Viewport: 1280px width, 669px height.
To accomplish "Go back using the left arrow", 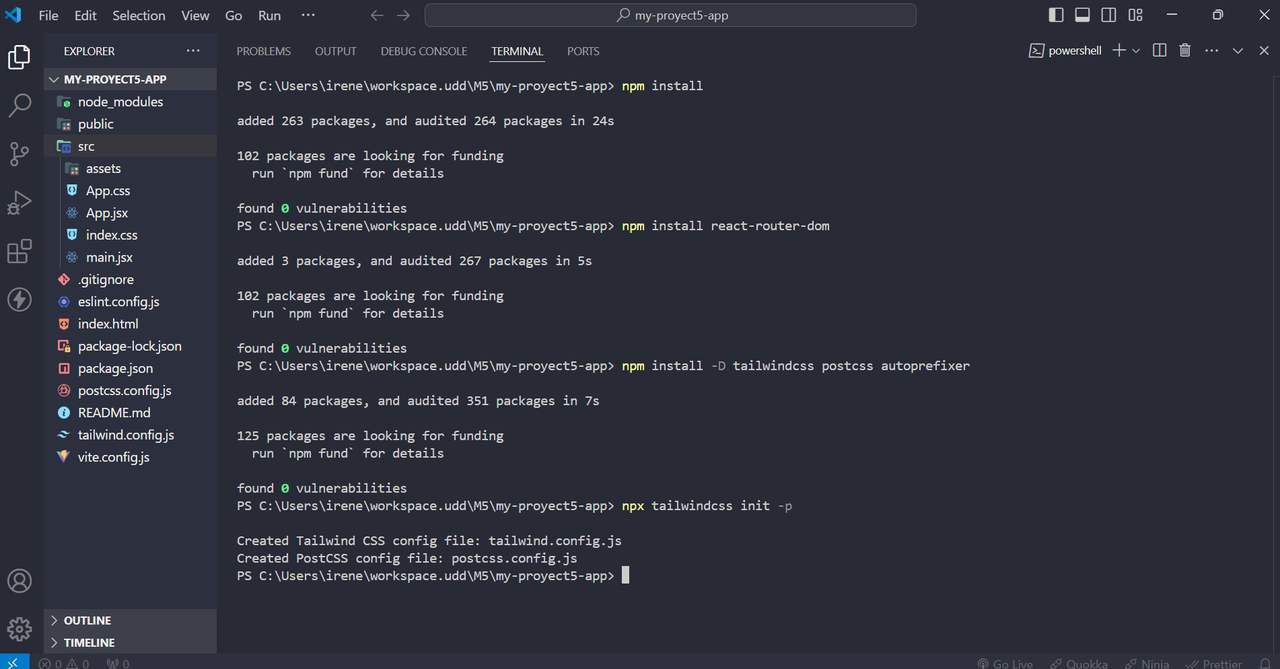I will [x=377, y=16].
